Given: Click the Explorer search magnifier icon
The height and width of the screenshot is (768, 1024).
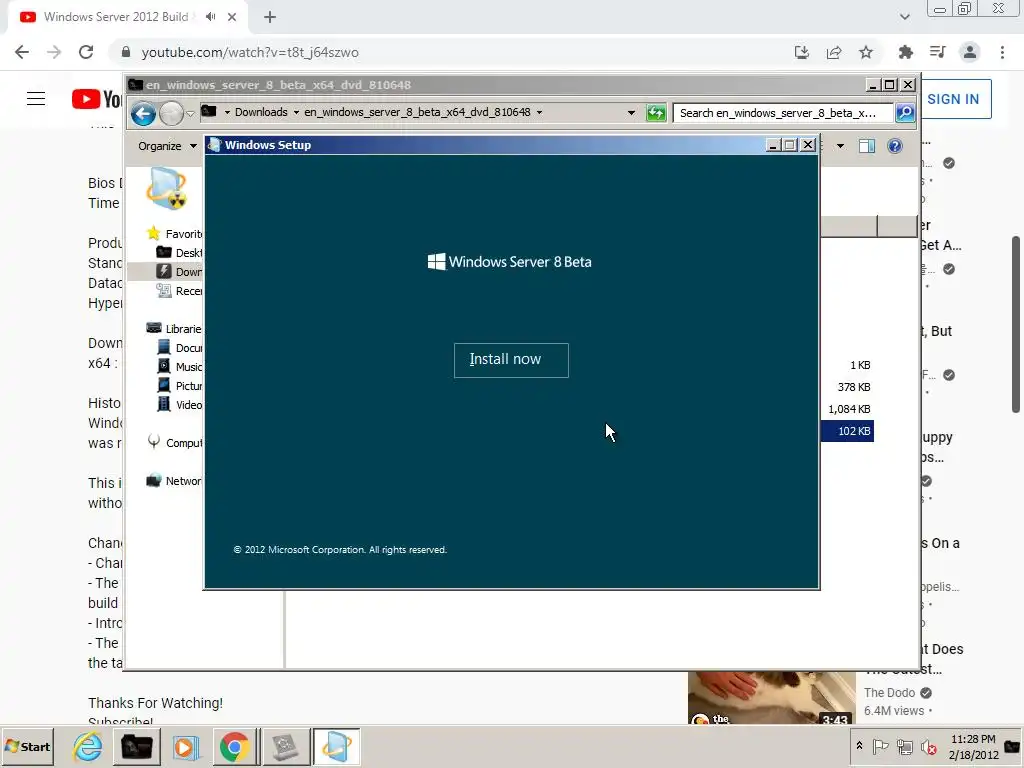Looking at the screenshot, I should coord(904,112).
